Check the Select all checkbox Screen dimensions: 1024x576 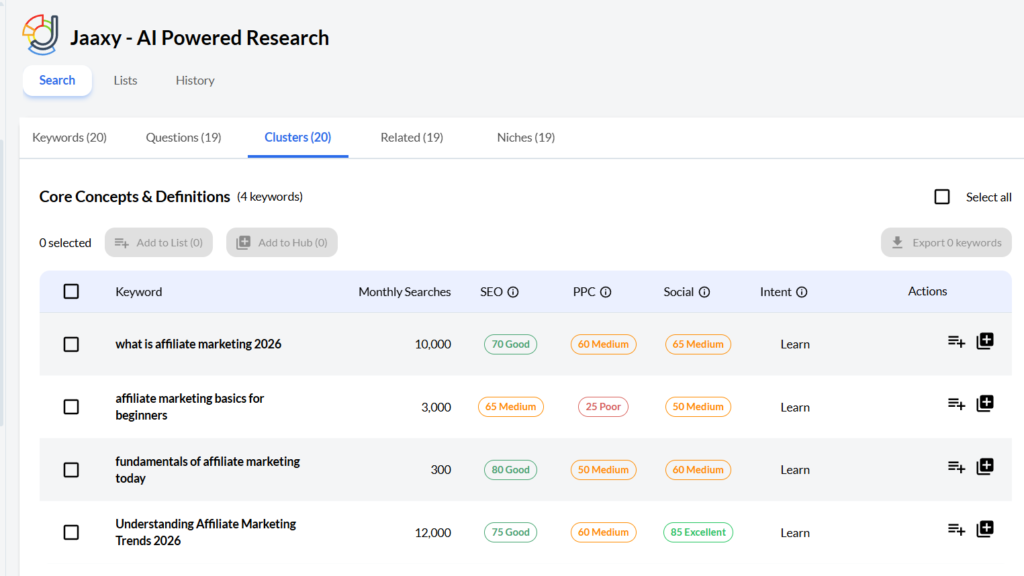[x=942, y=197]
